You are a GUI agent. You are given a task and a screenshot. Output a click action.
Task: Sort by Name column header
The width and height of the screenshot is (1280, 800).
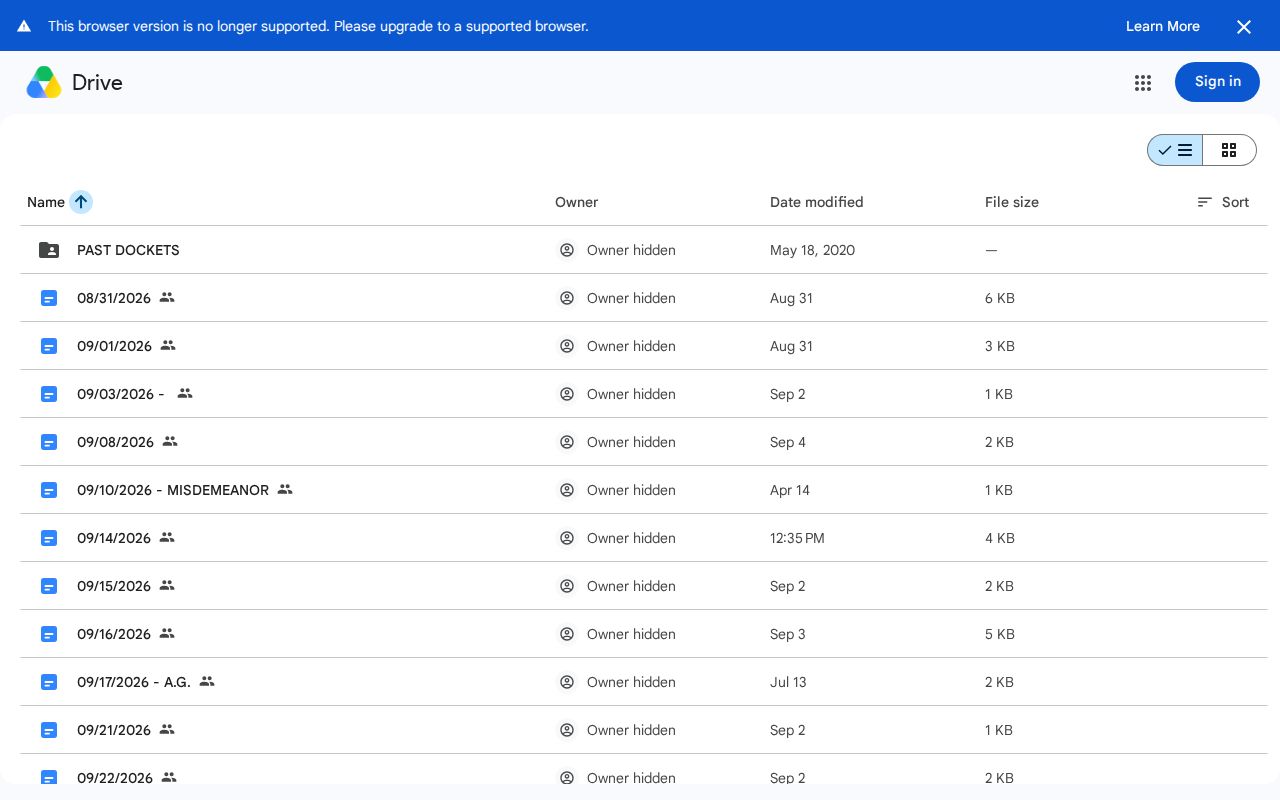[46, 202]
